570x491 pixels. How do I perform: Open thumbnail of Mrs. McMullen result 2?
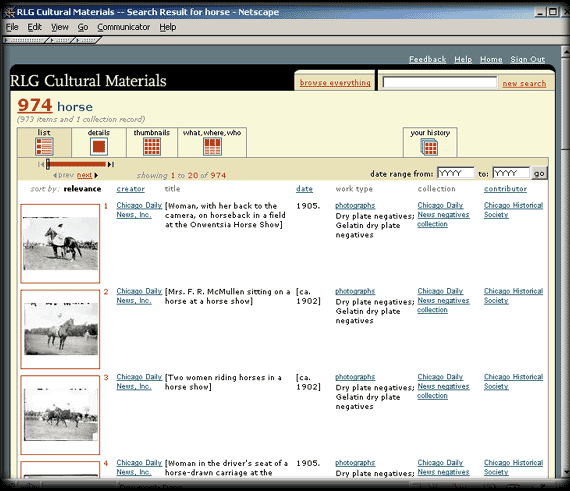[x=60, y=329]
